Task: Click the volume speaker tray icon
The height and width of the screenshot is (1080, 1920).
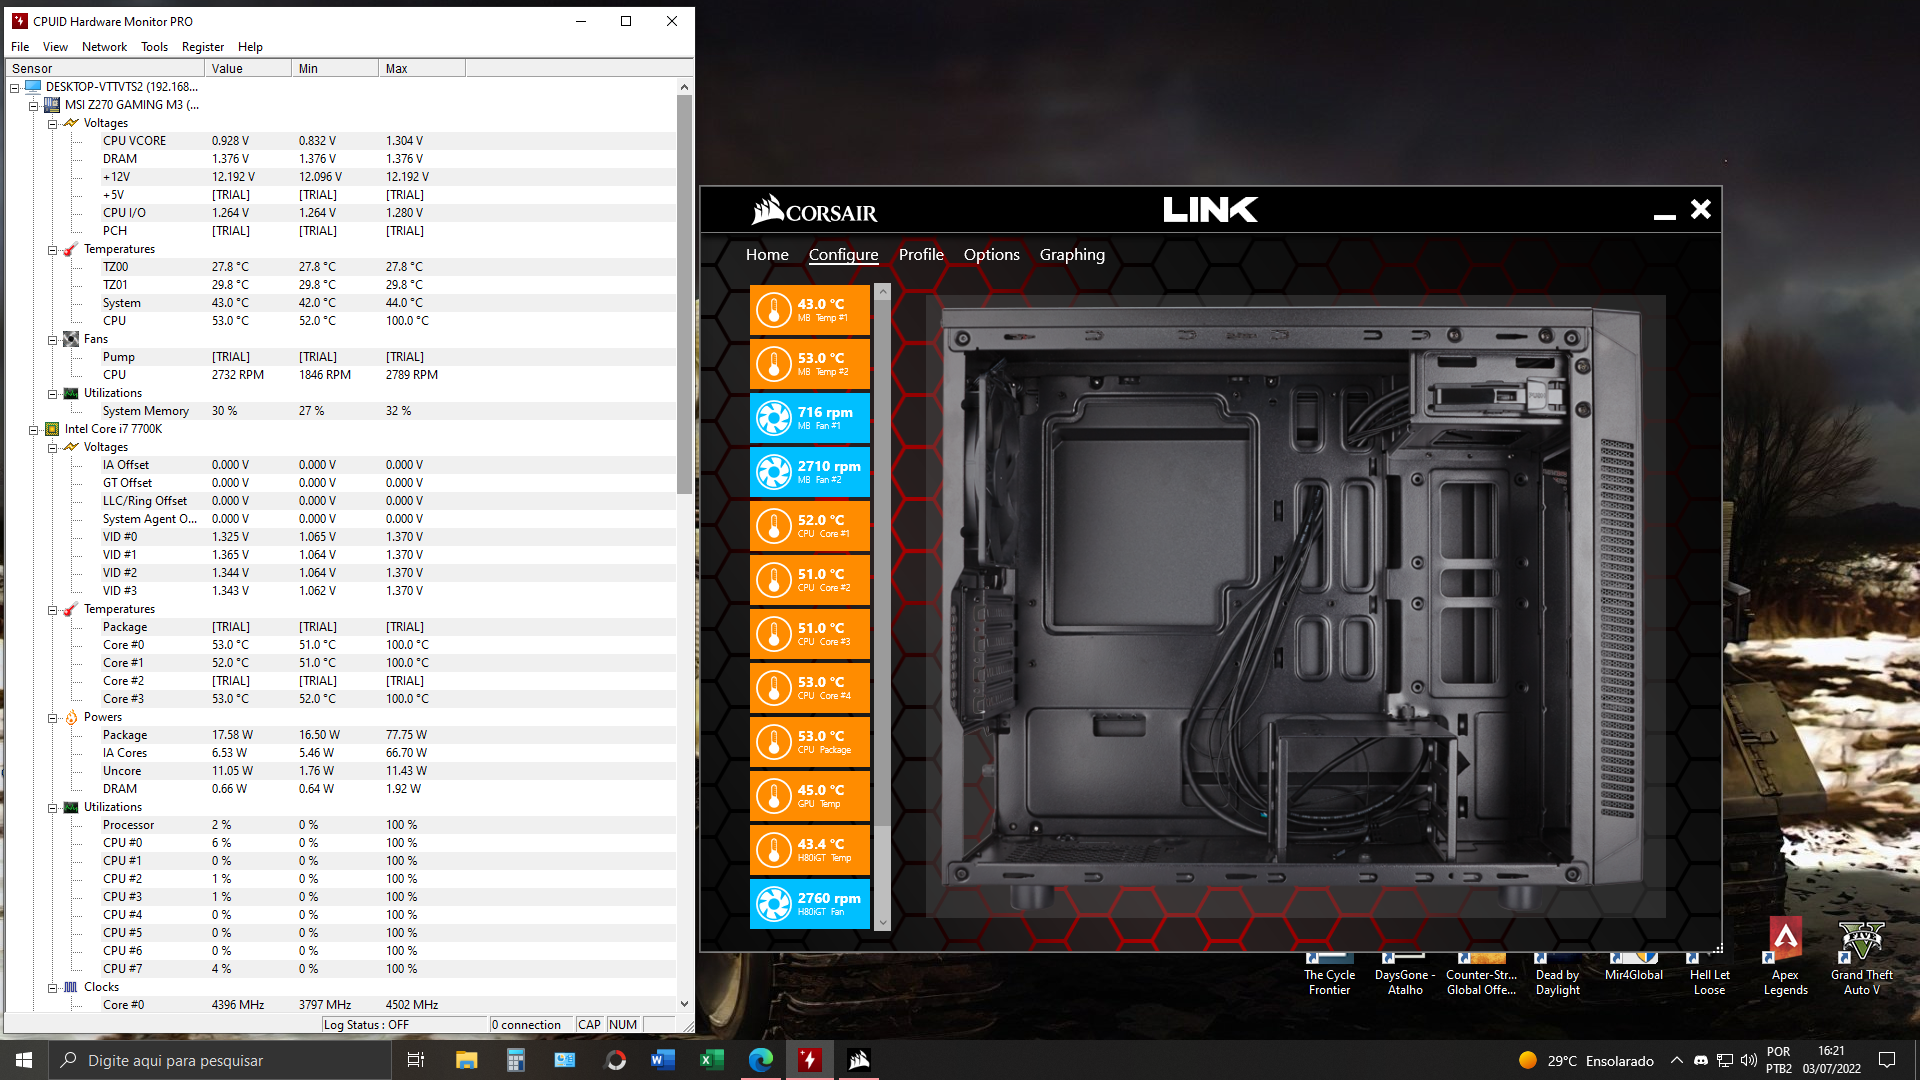Action: (1748, 1060)
